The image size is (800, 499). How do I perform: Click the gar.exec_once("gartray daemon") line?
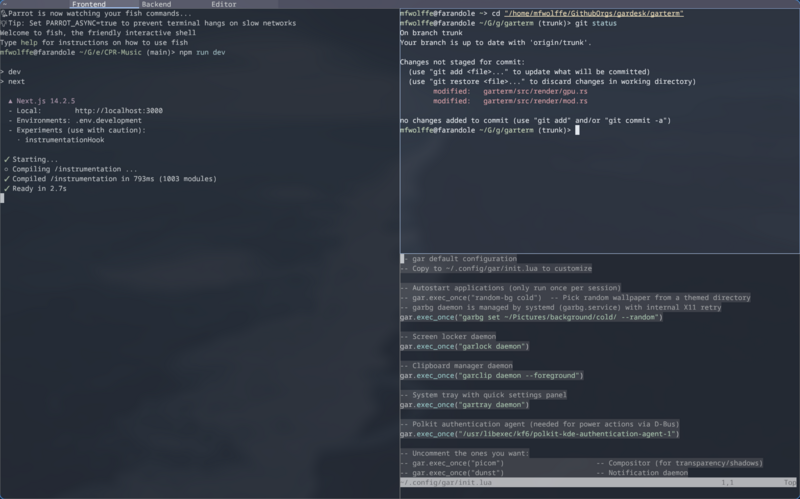point(464,405)
